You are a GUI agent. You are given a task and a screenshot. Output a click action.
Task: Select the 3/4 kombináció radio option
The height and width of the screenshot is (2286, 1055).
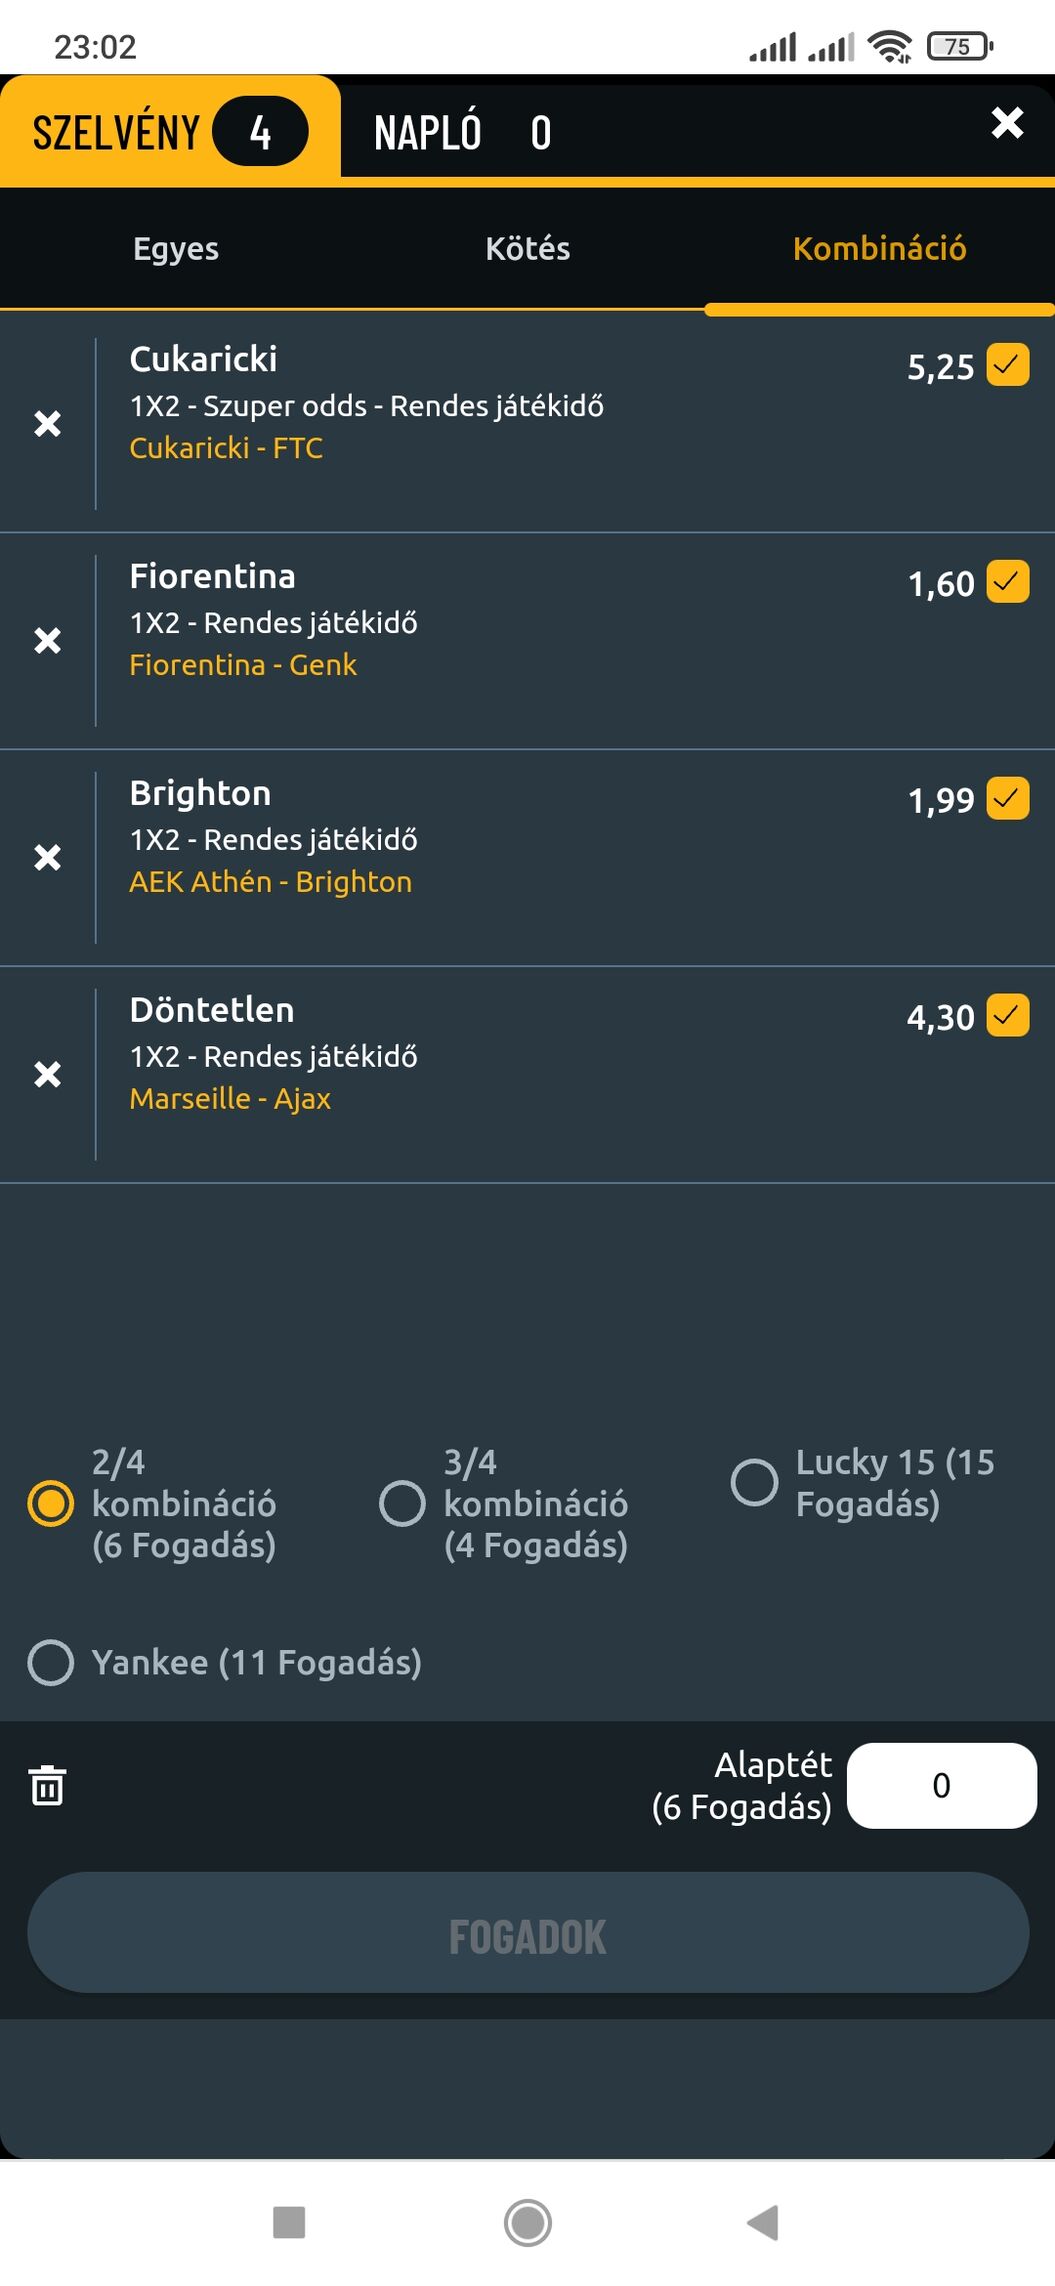click(402, 1503)
